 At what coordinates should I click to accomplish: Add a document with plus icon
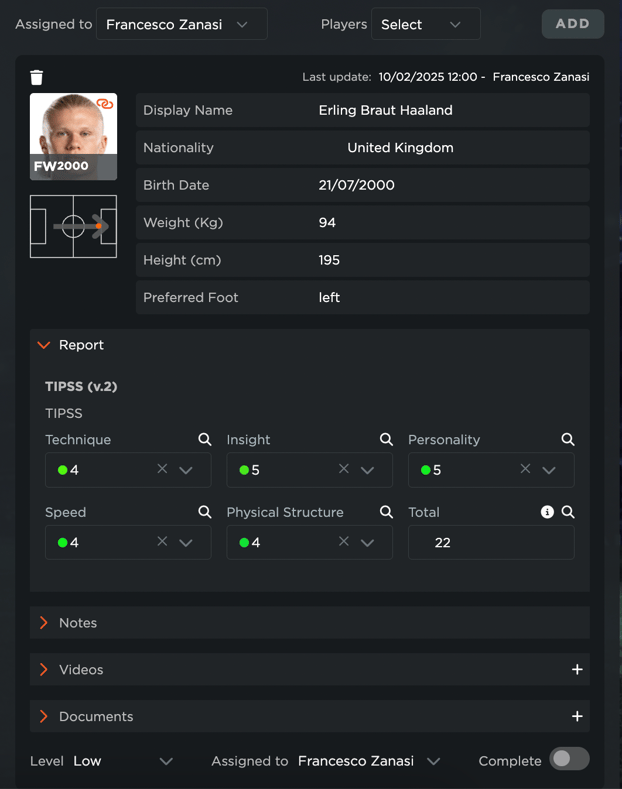pyautogui.click(x=577, y=717)
